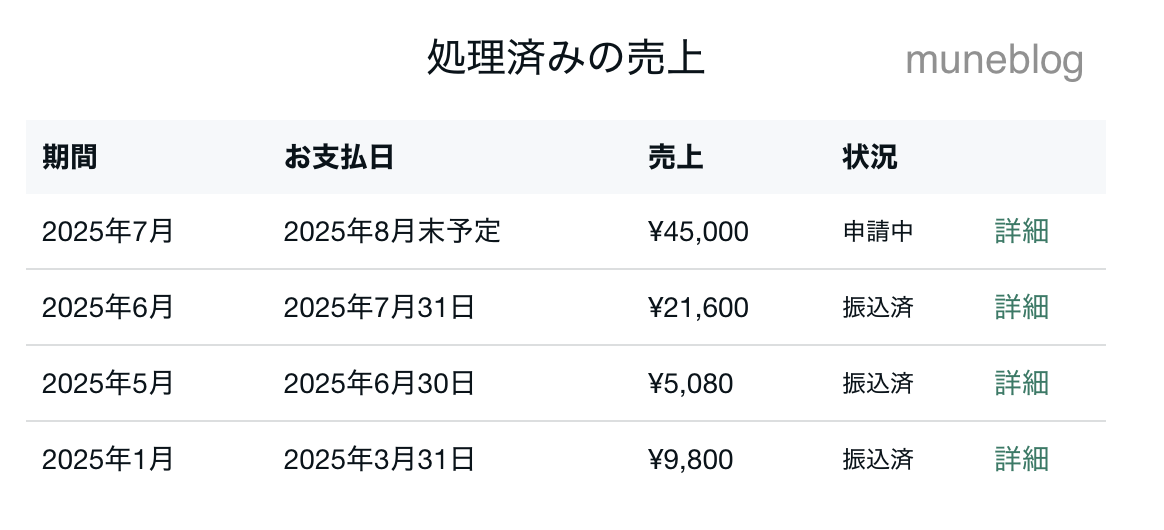This screenshot has width=1164, height=530.
Task: Open 詳細 link for 2025年6月 row
Action: tap(1021, 307)
